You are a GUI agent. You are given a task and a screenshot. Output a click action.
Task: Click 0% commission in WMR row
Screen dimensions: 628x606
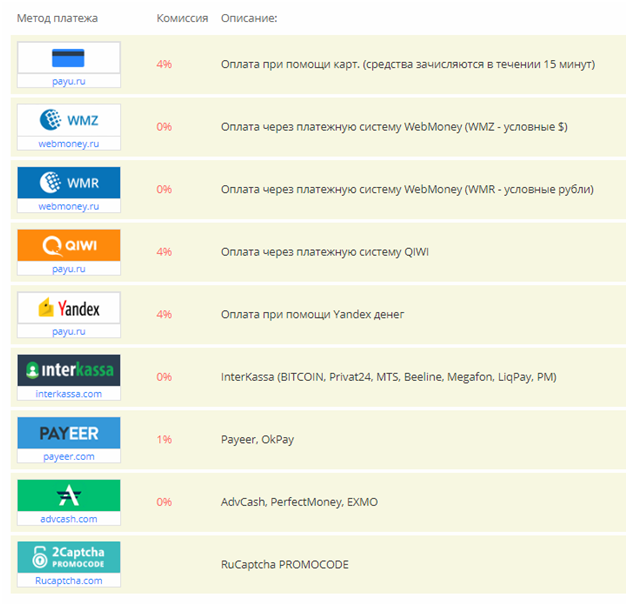164,189
